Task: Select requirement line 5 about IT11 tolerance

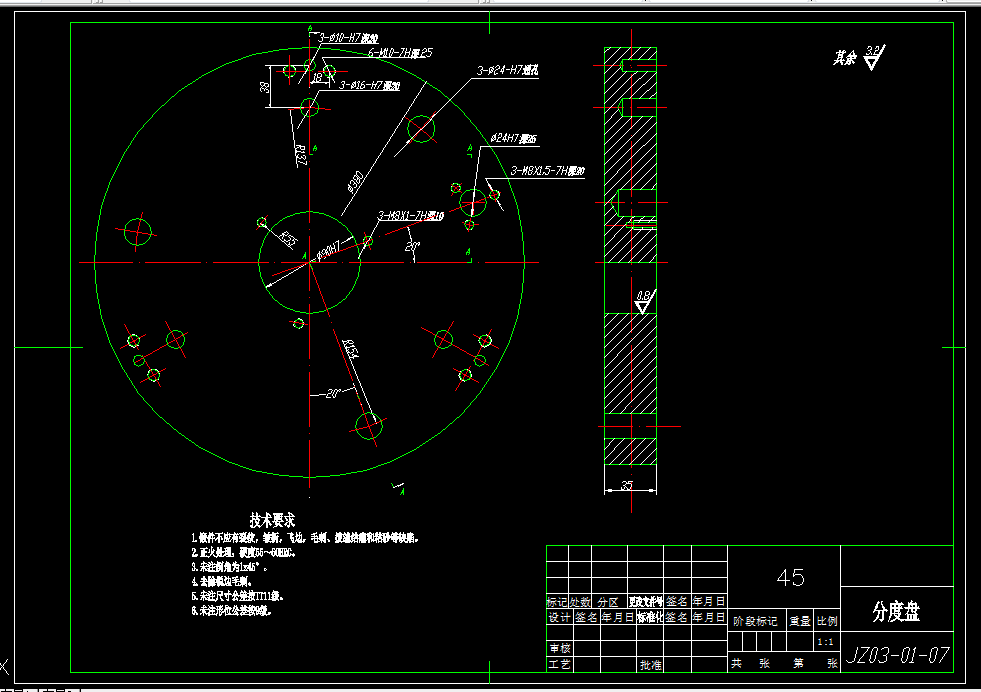Action: 237,596
